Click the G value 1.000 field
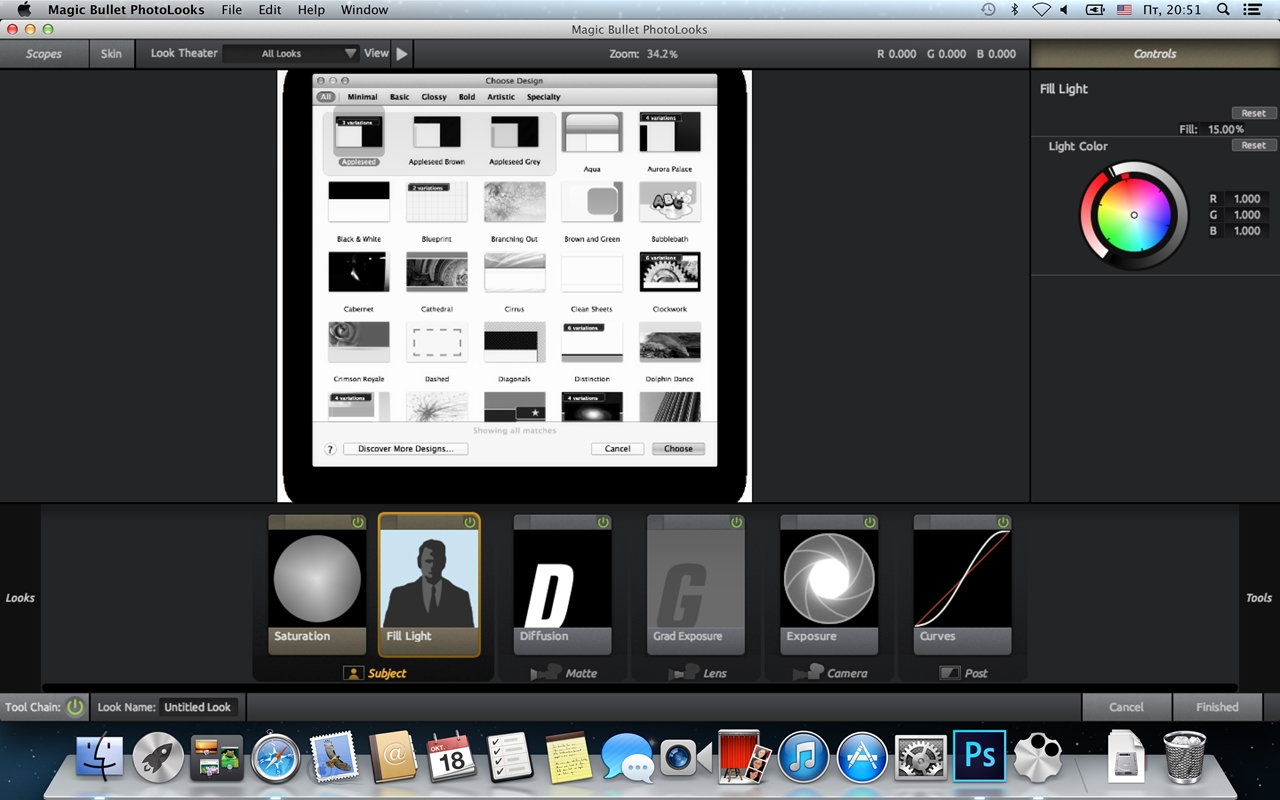1280x800 pixels. [1246, 215]
